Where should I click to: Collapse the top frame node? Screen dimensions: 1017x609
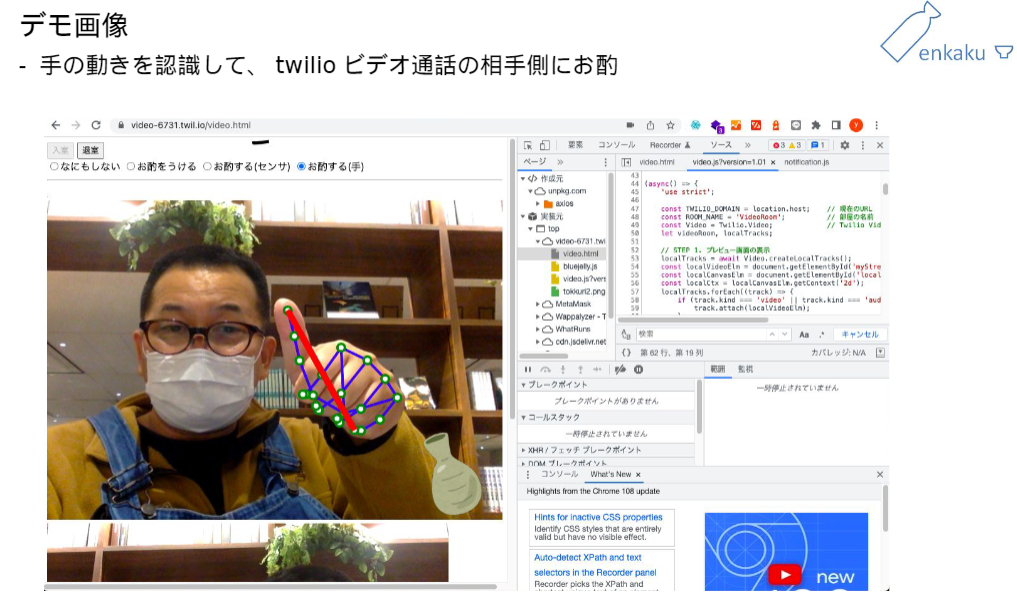click(530, 229)
